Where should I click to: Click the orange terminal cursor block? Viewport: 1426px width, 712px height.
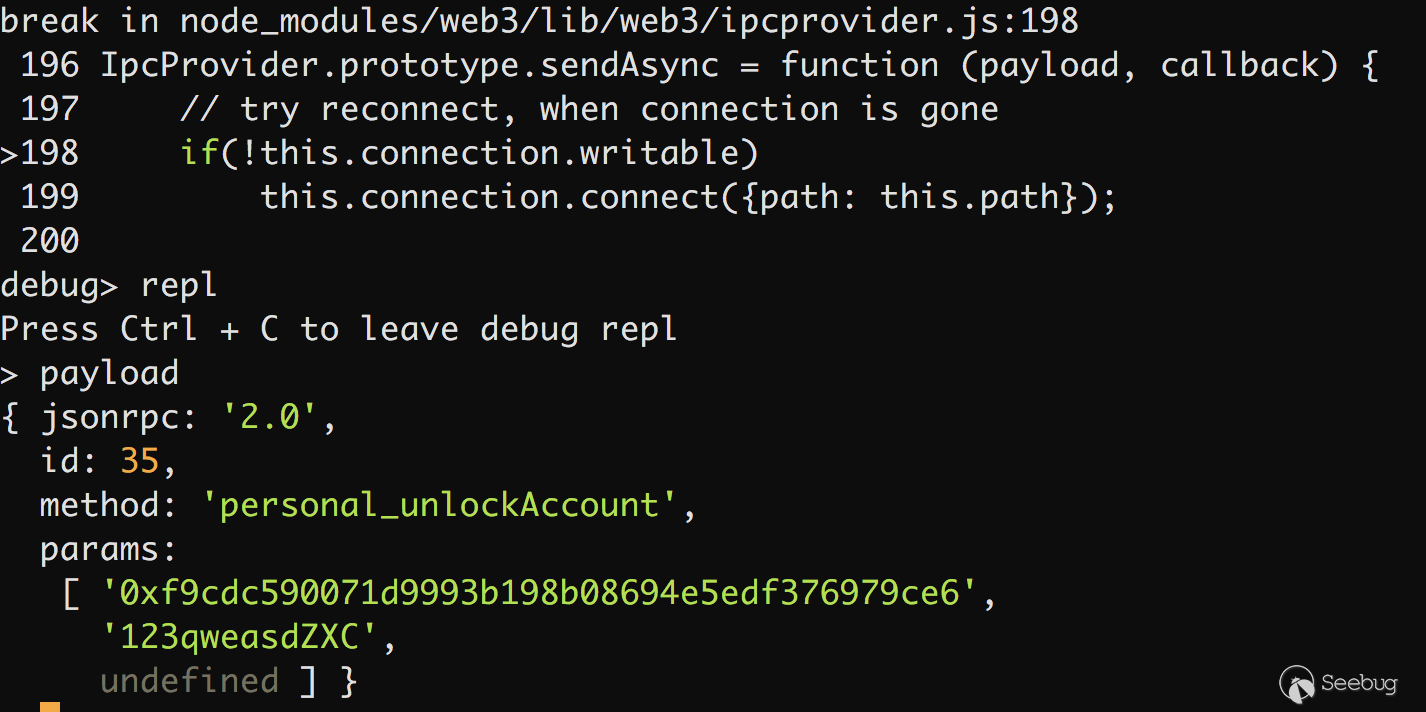[x=50, y=707]
